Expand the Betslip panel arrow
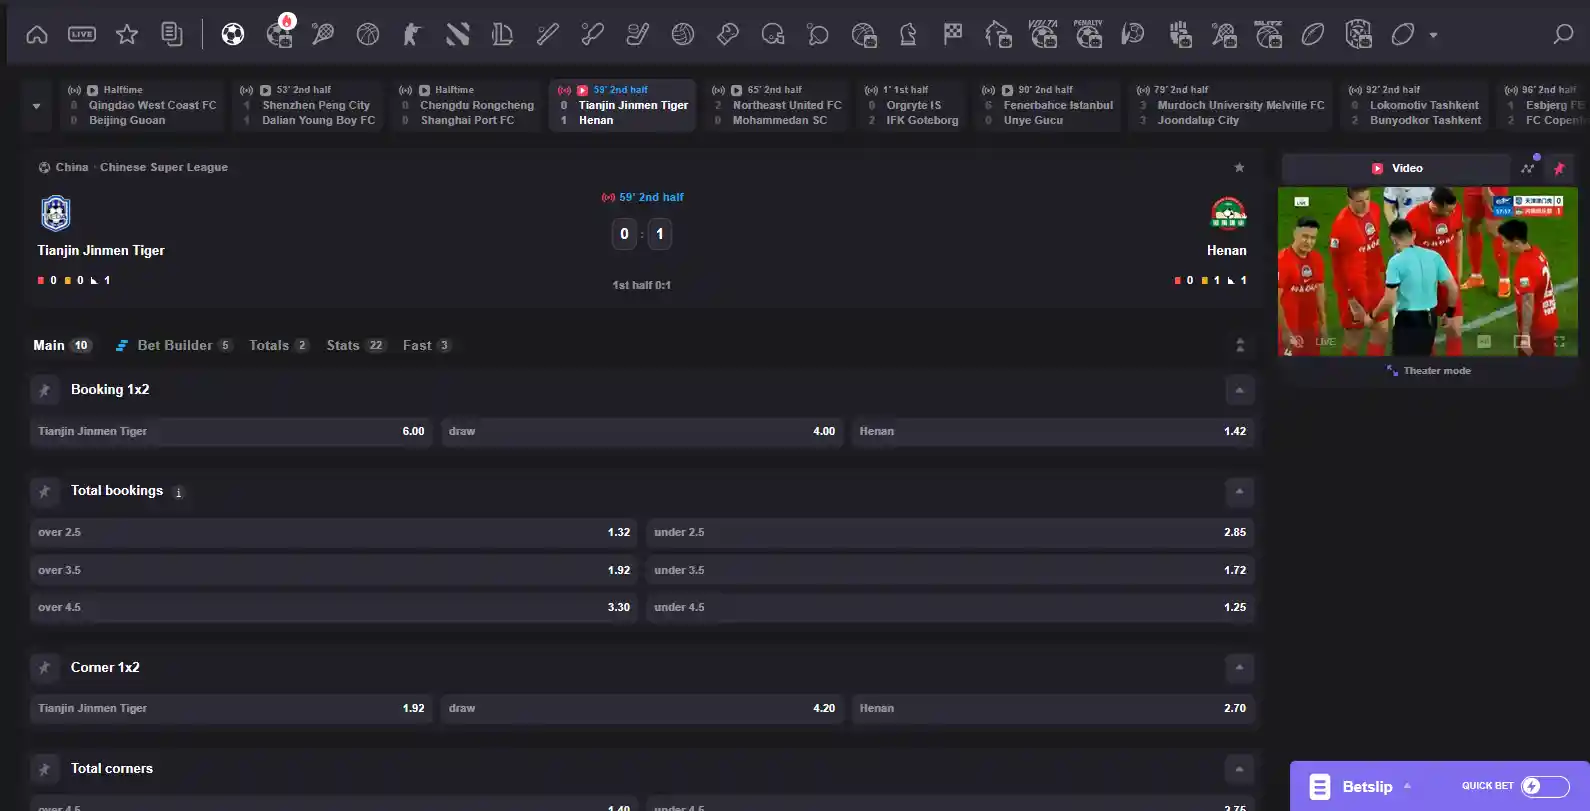The height and width of the screenshot is (811, 1590). (x=1407, y=786)
